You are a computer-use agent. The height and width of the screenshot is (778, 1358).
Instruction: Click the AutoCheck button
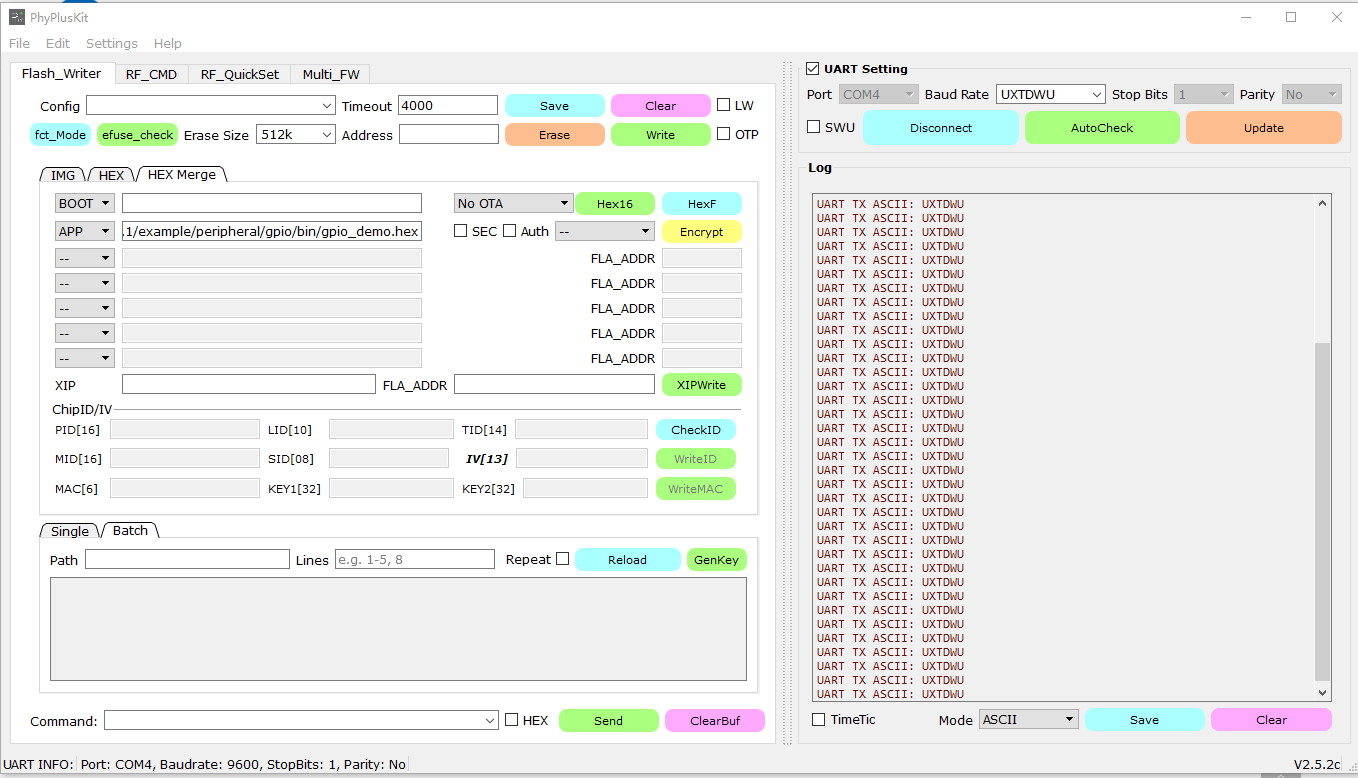[1102, 128]
